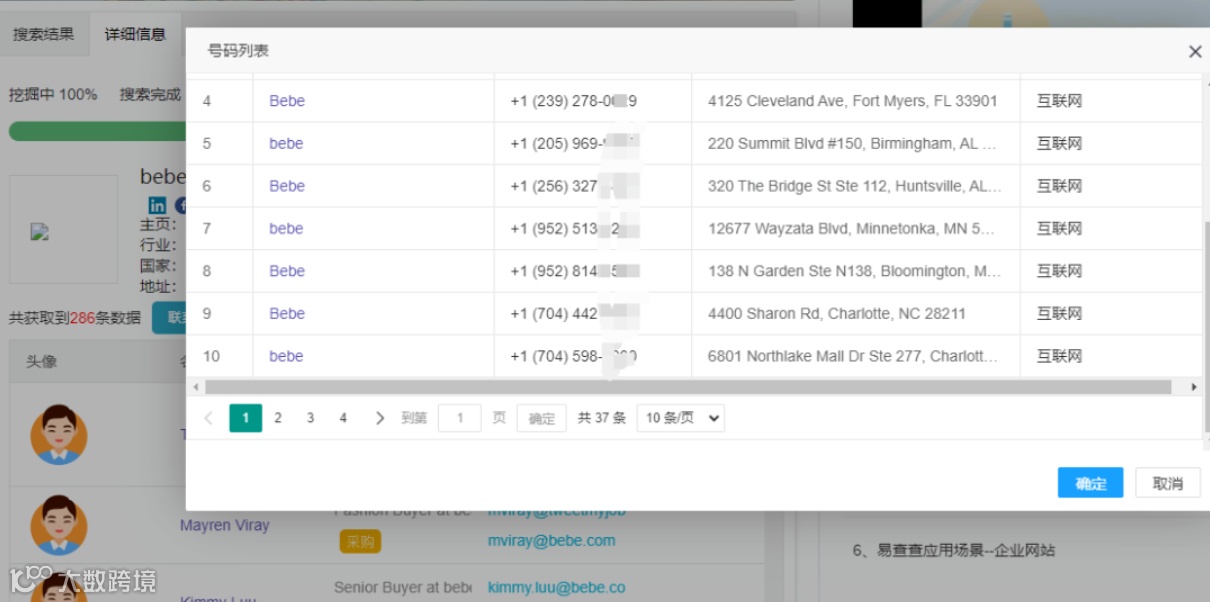1210x602 pixels.
Task: Click the kimmy.luu@bebe.co email link
Action: [556, 587]
